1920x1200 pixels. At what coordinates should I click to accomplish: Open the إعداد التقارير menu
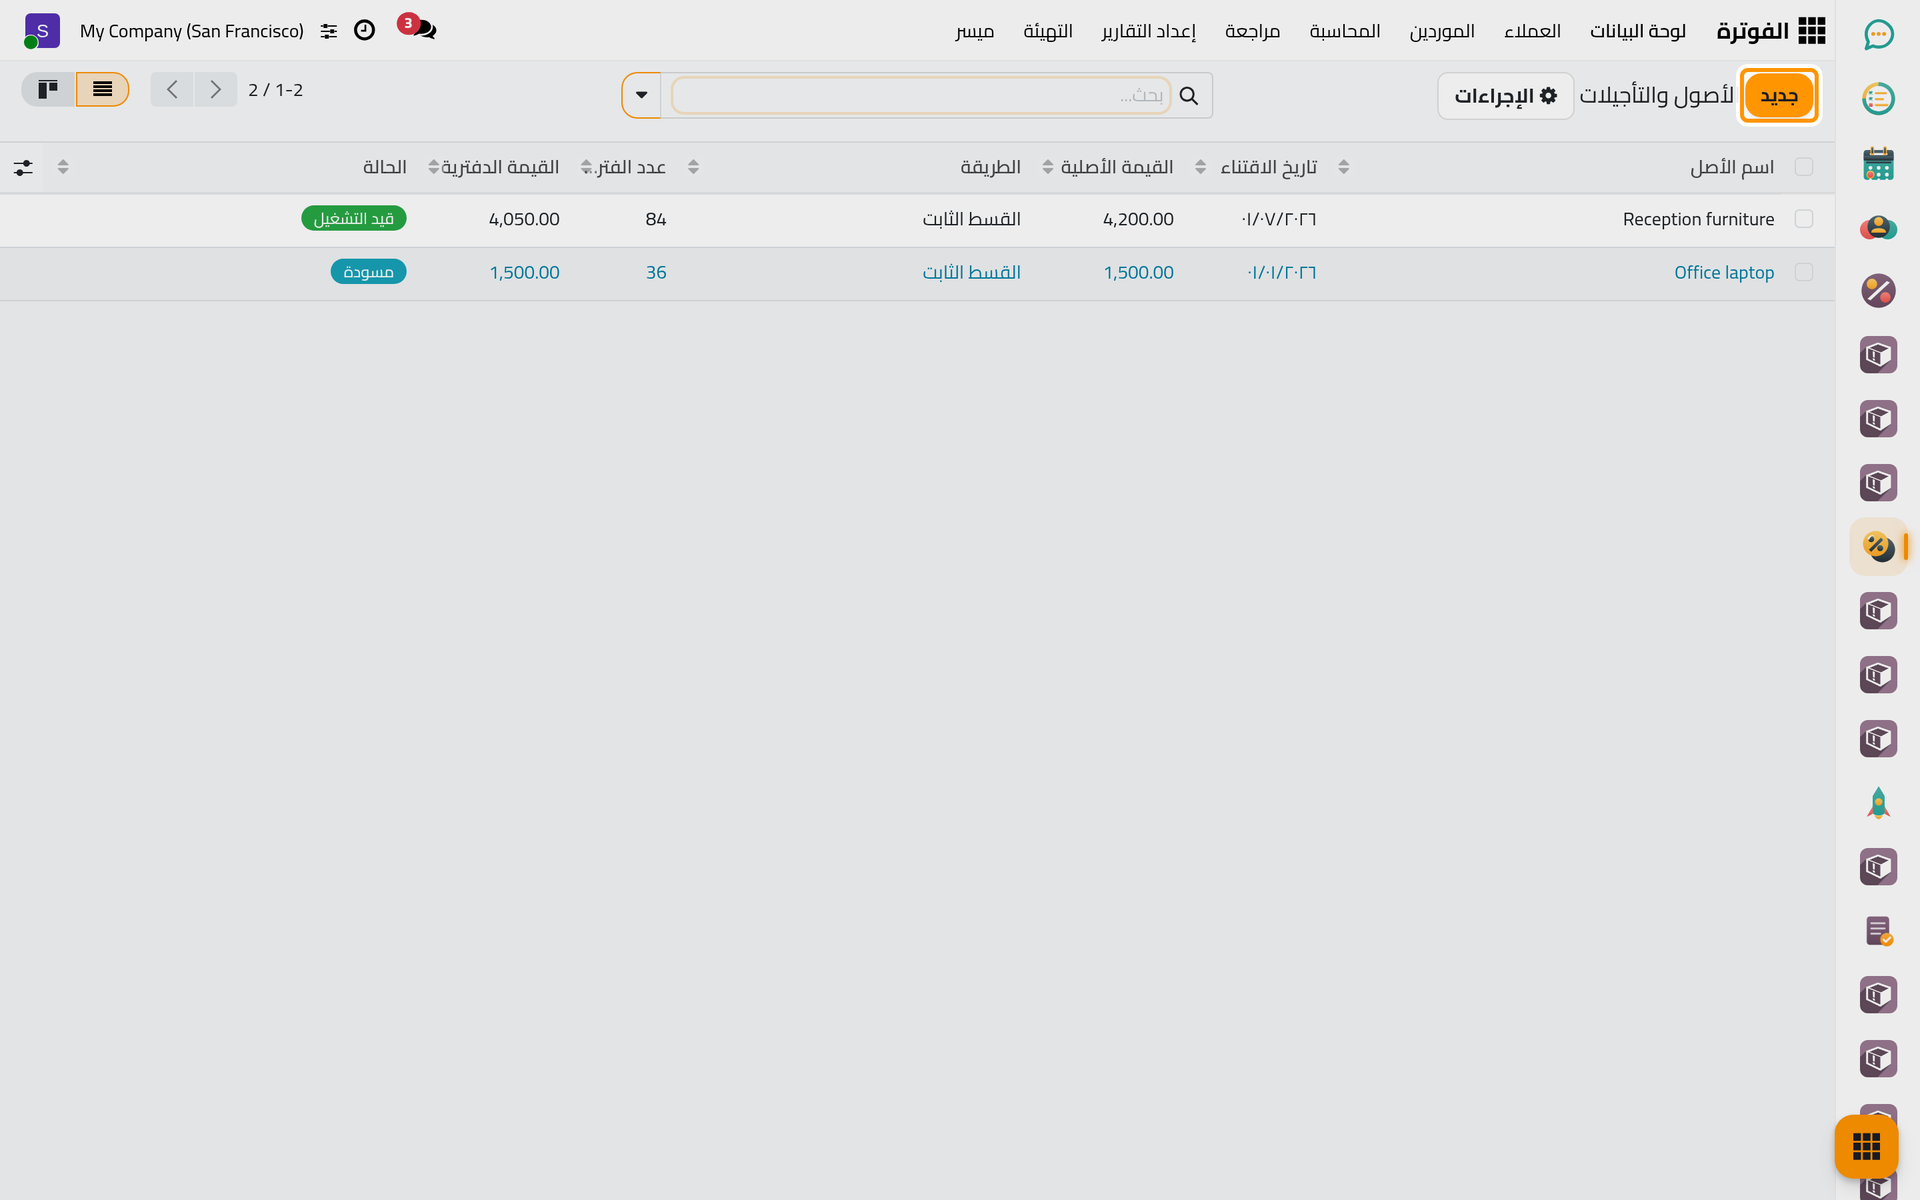(x=1148, y=31)
